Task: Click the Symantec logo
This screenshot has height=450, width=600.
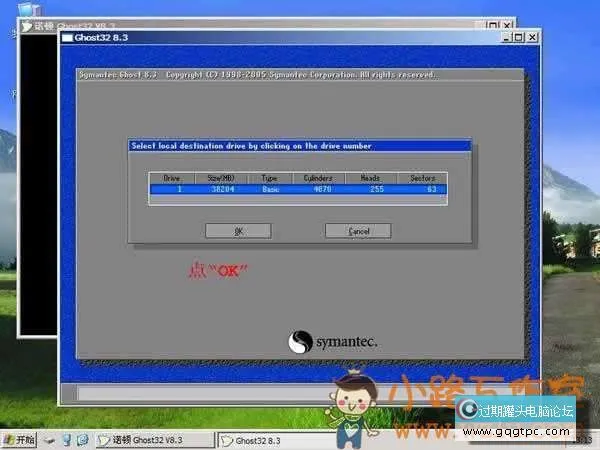Action: pos(333,342)
